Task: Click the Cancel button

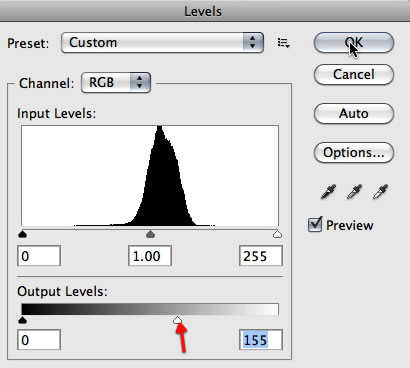Action: point(354,74)
